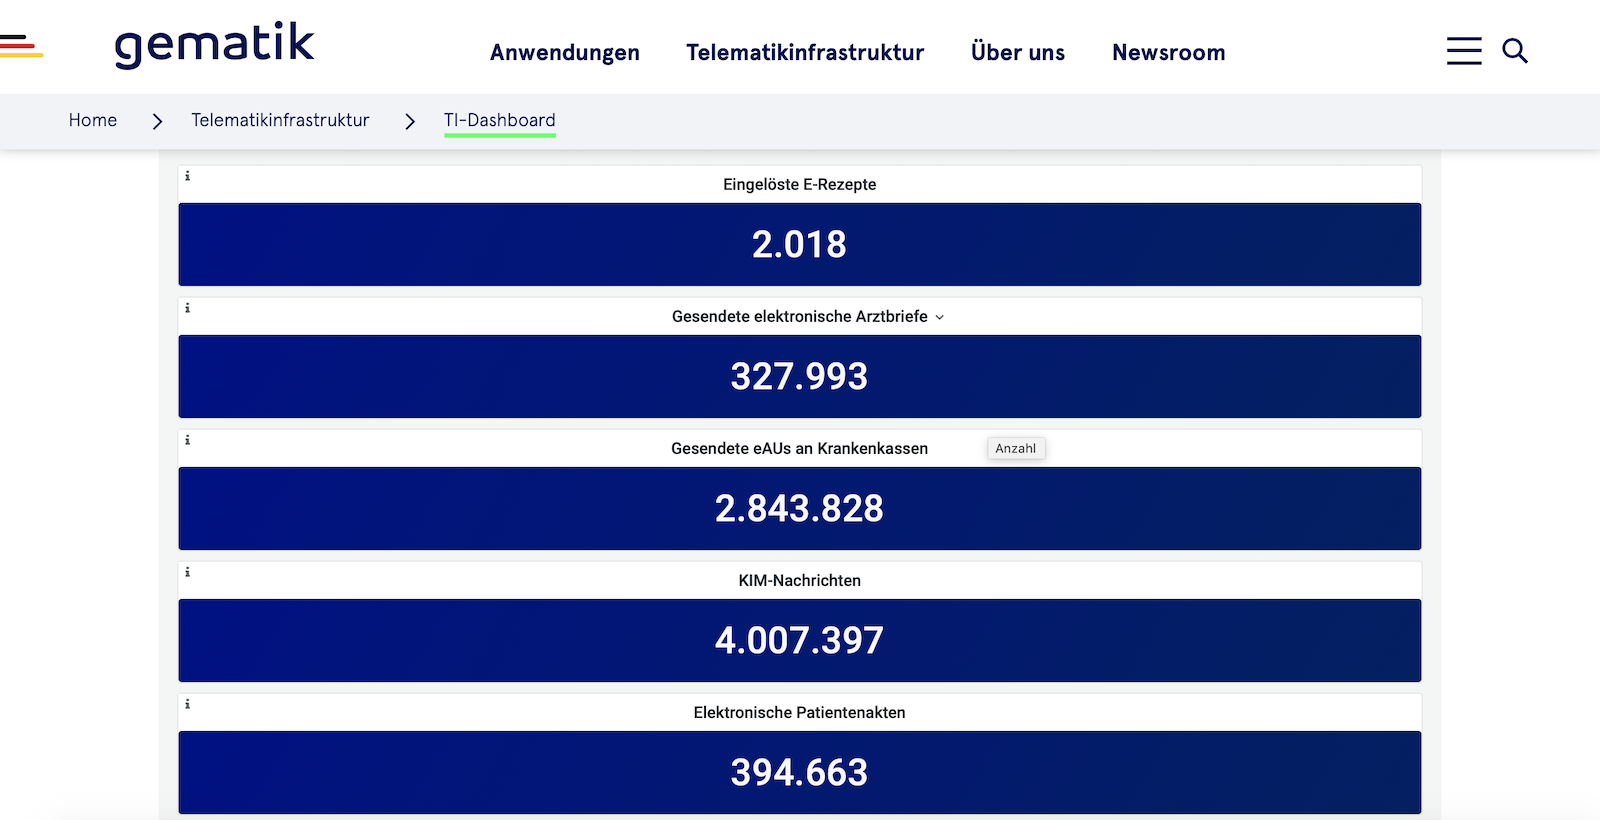Click Telematikinfrastruktur breadcrumb link
The width and height of the screenshot is (1600, 820).
point(280,120)
